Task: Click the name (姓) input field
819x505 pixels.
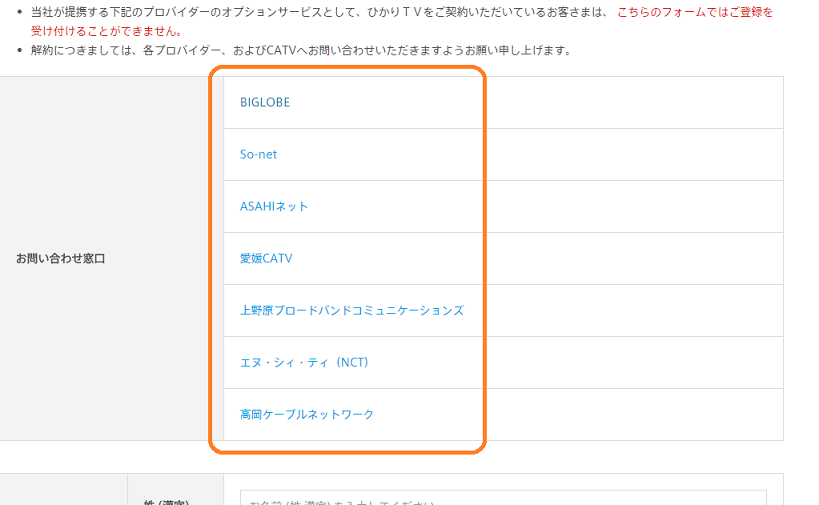Action: pos(503,498)
